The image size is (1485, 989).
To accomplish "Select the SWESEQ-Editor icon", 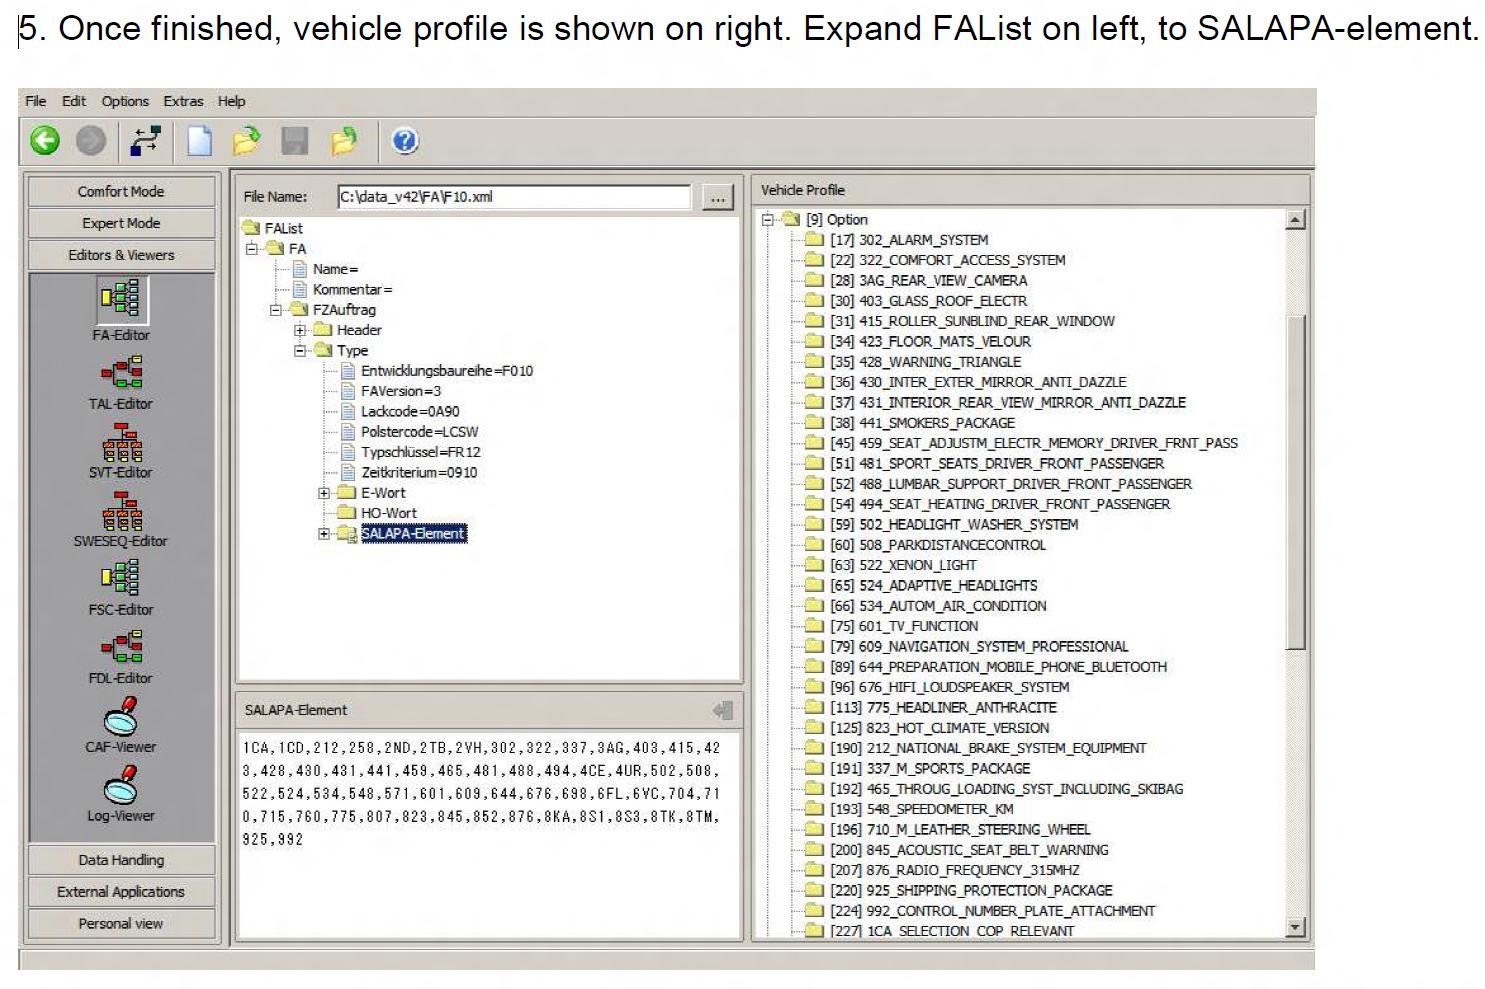I will [x=121, y=510].
